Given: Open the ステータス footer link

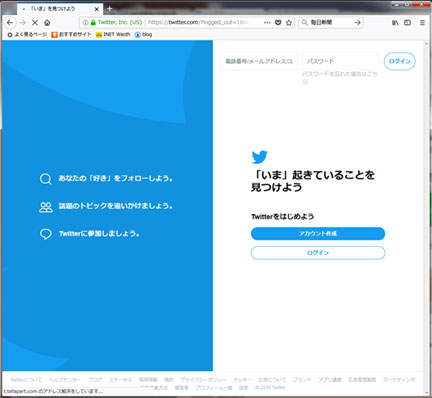Looking at the screenshot, I should [120, 380].
